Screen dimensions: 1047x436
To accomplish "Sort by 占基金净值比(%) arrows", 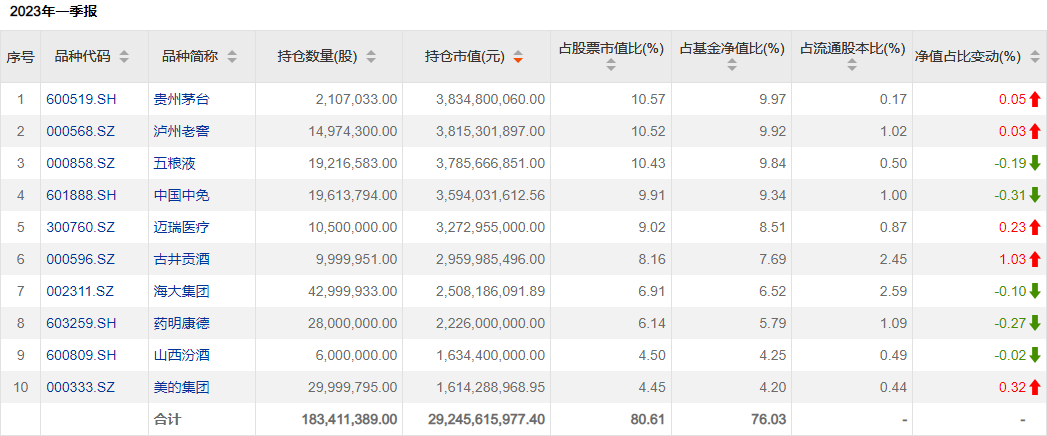I will [x=732, y=65].
